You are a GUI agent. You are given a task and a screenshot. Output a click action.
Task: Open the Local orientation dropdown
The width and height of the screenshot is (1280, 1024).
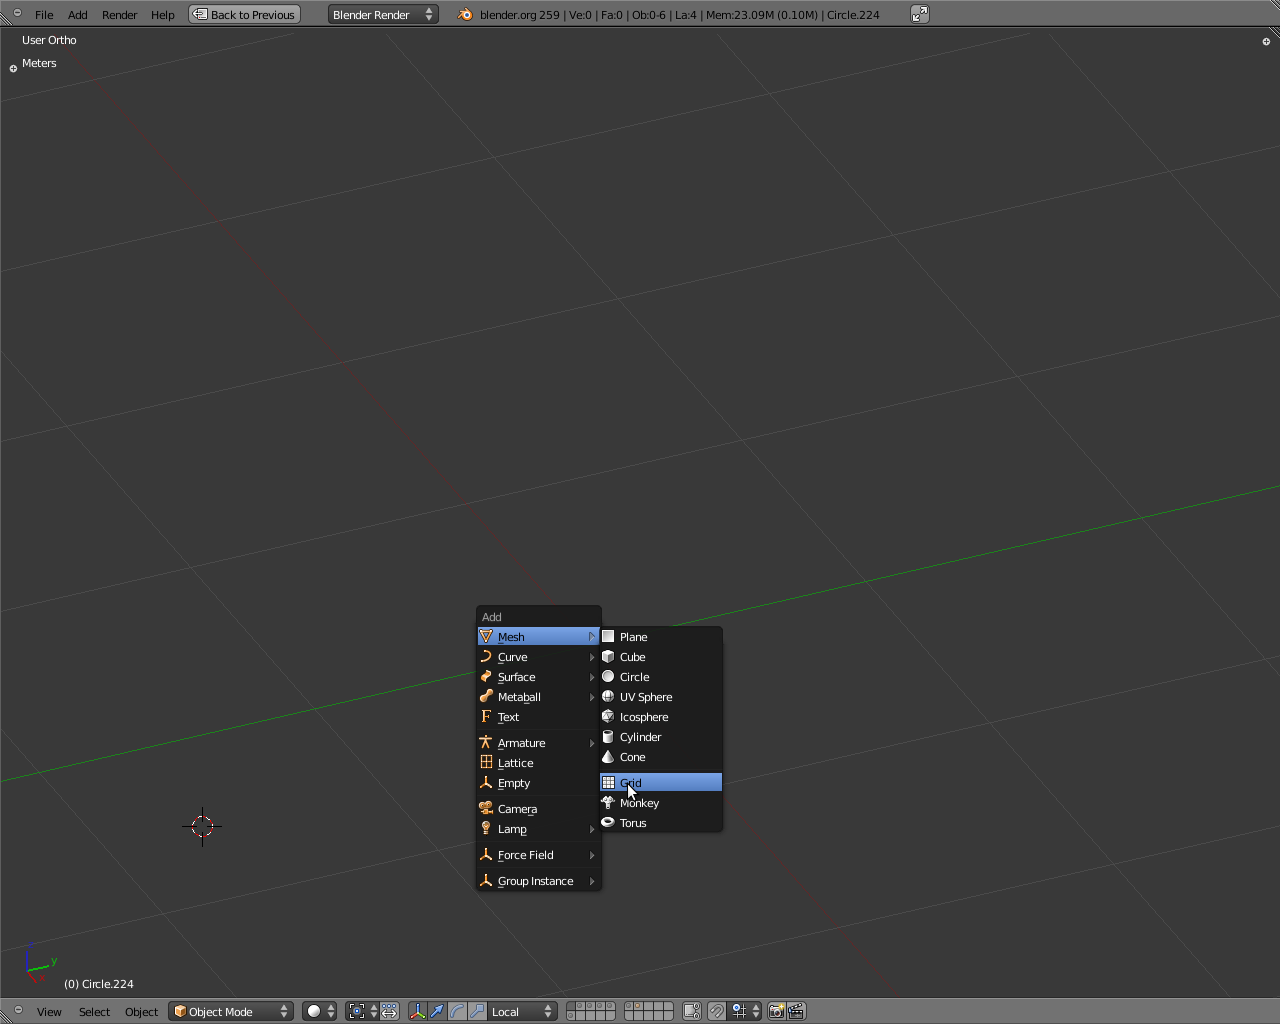(x=522, y=1012)
